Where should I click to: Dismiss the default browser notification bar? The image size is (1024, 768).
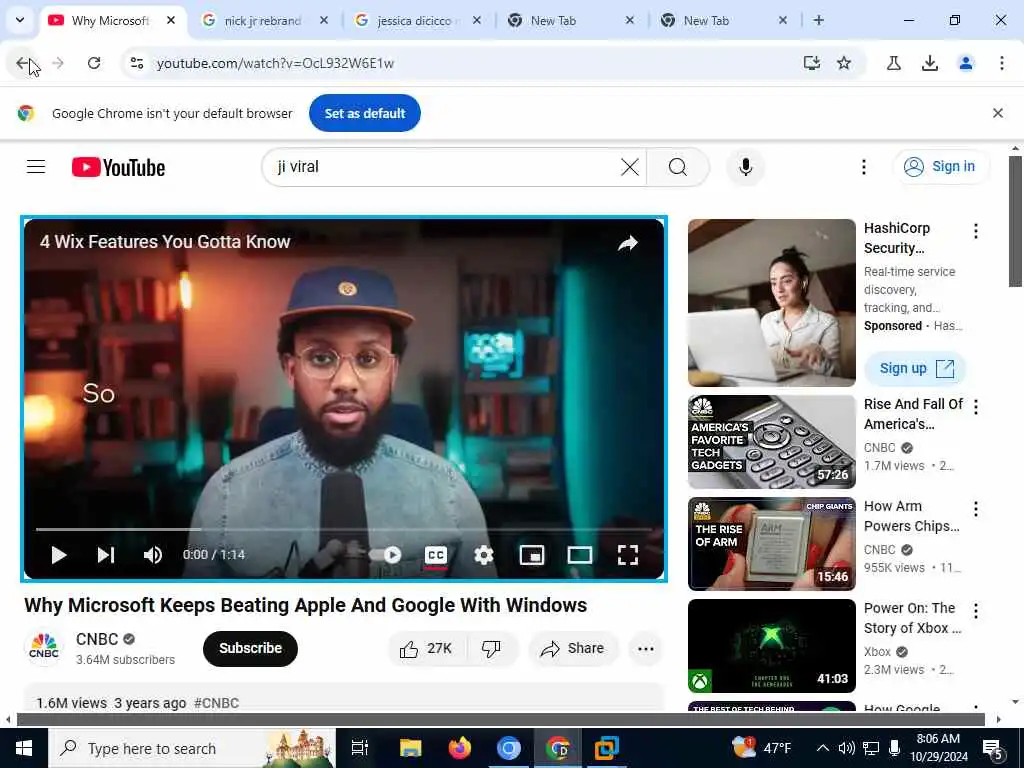tap(998, 113)
